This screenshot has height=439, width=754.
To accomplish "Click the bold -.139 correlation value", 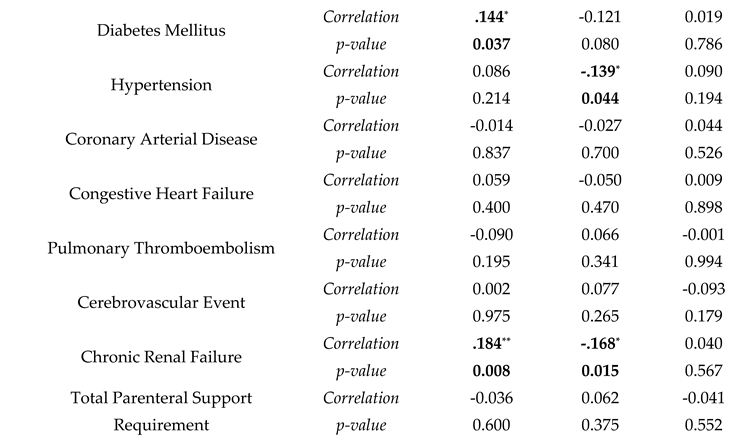I will (x=599, y=71).
